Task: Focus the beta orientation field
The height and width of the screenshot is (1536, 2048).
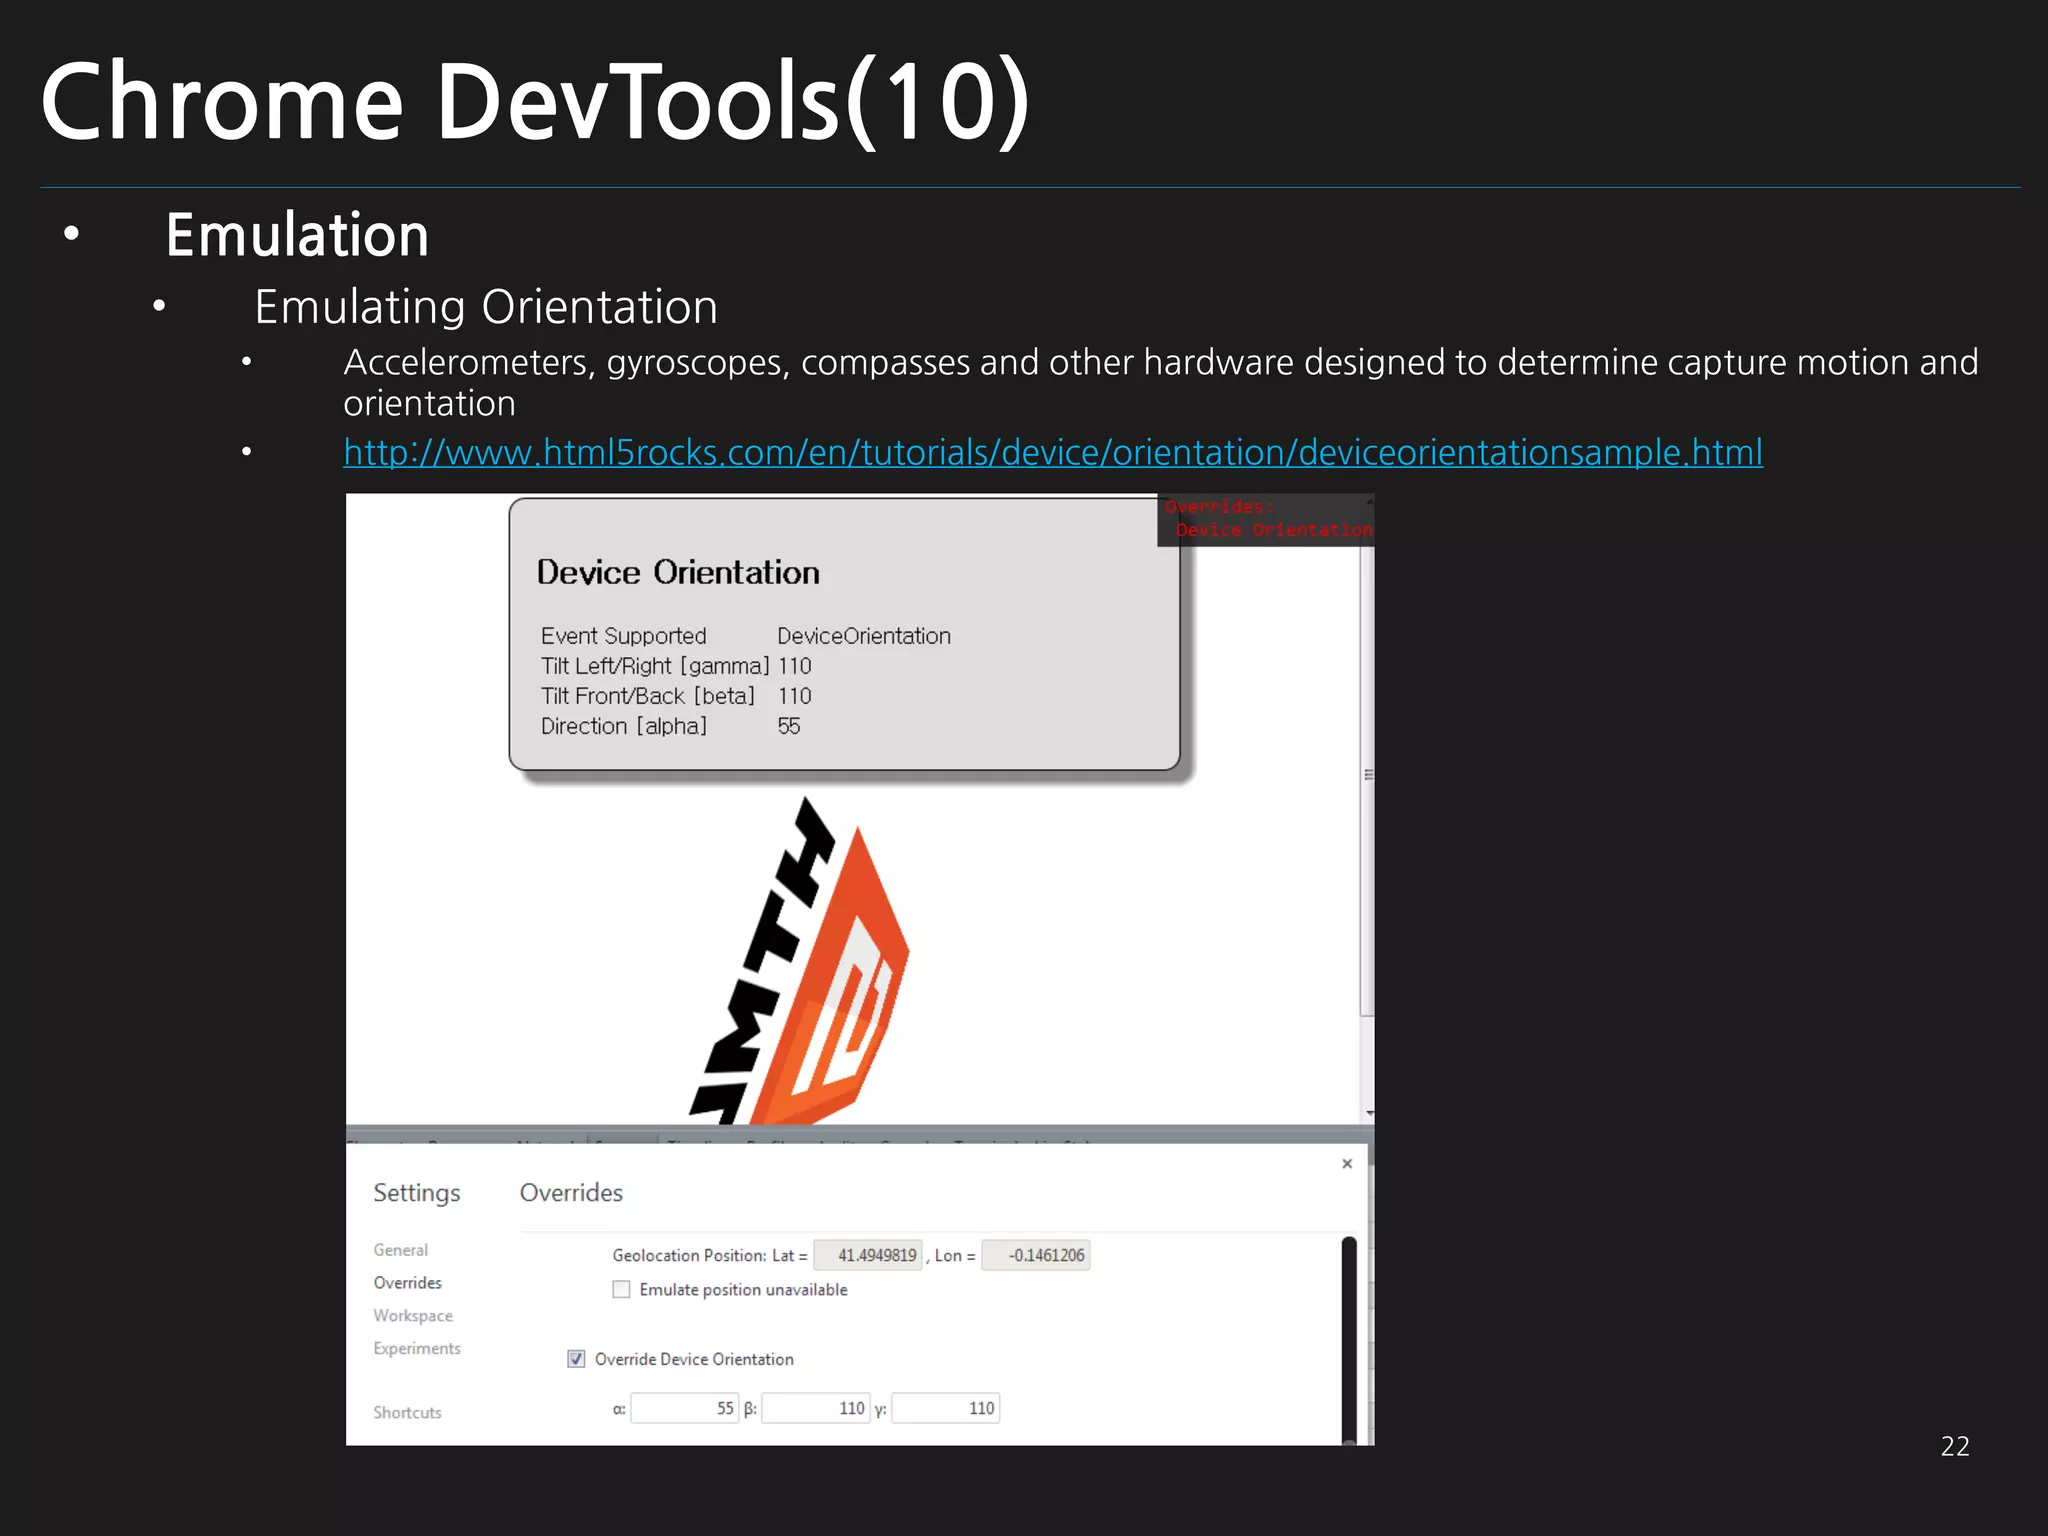Action: point(816,1408)
